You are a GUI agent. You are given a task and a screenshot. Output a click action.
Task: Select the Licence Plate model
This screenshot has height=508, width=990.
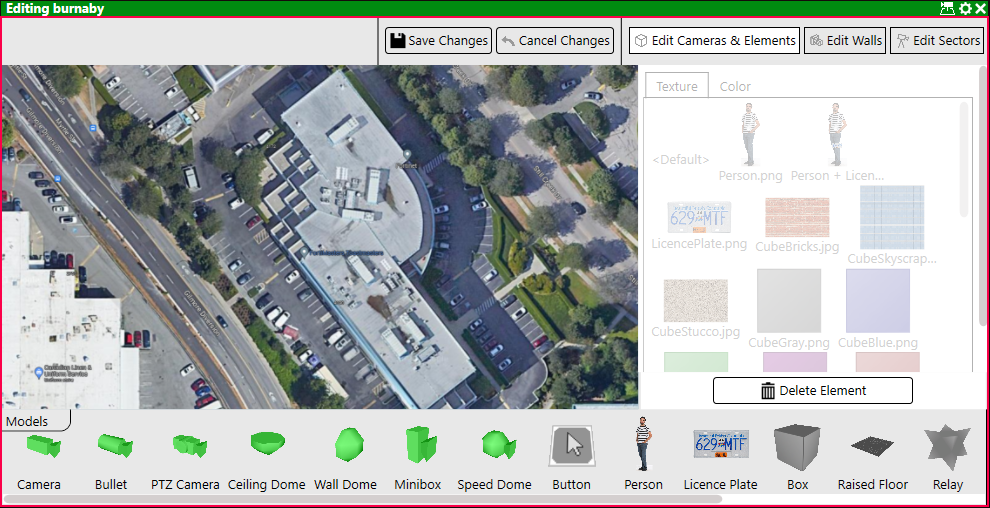[x=721, y=444]
